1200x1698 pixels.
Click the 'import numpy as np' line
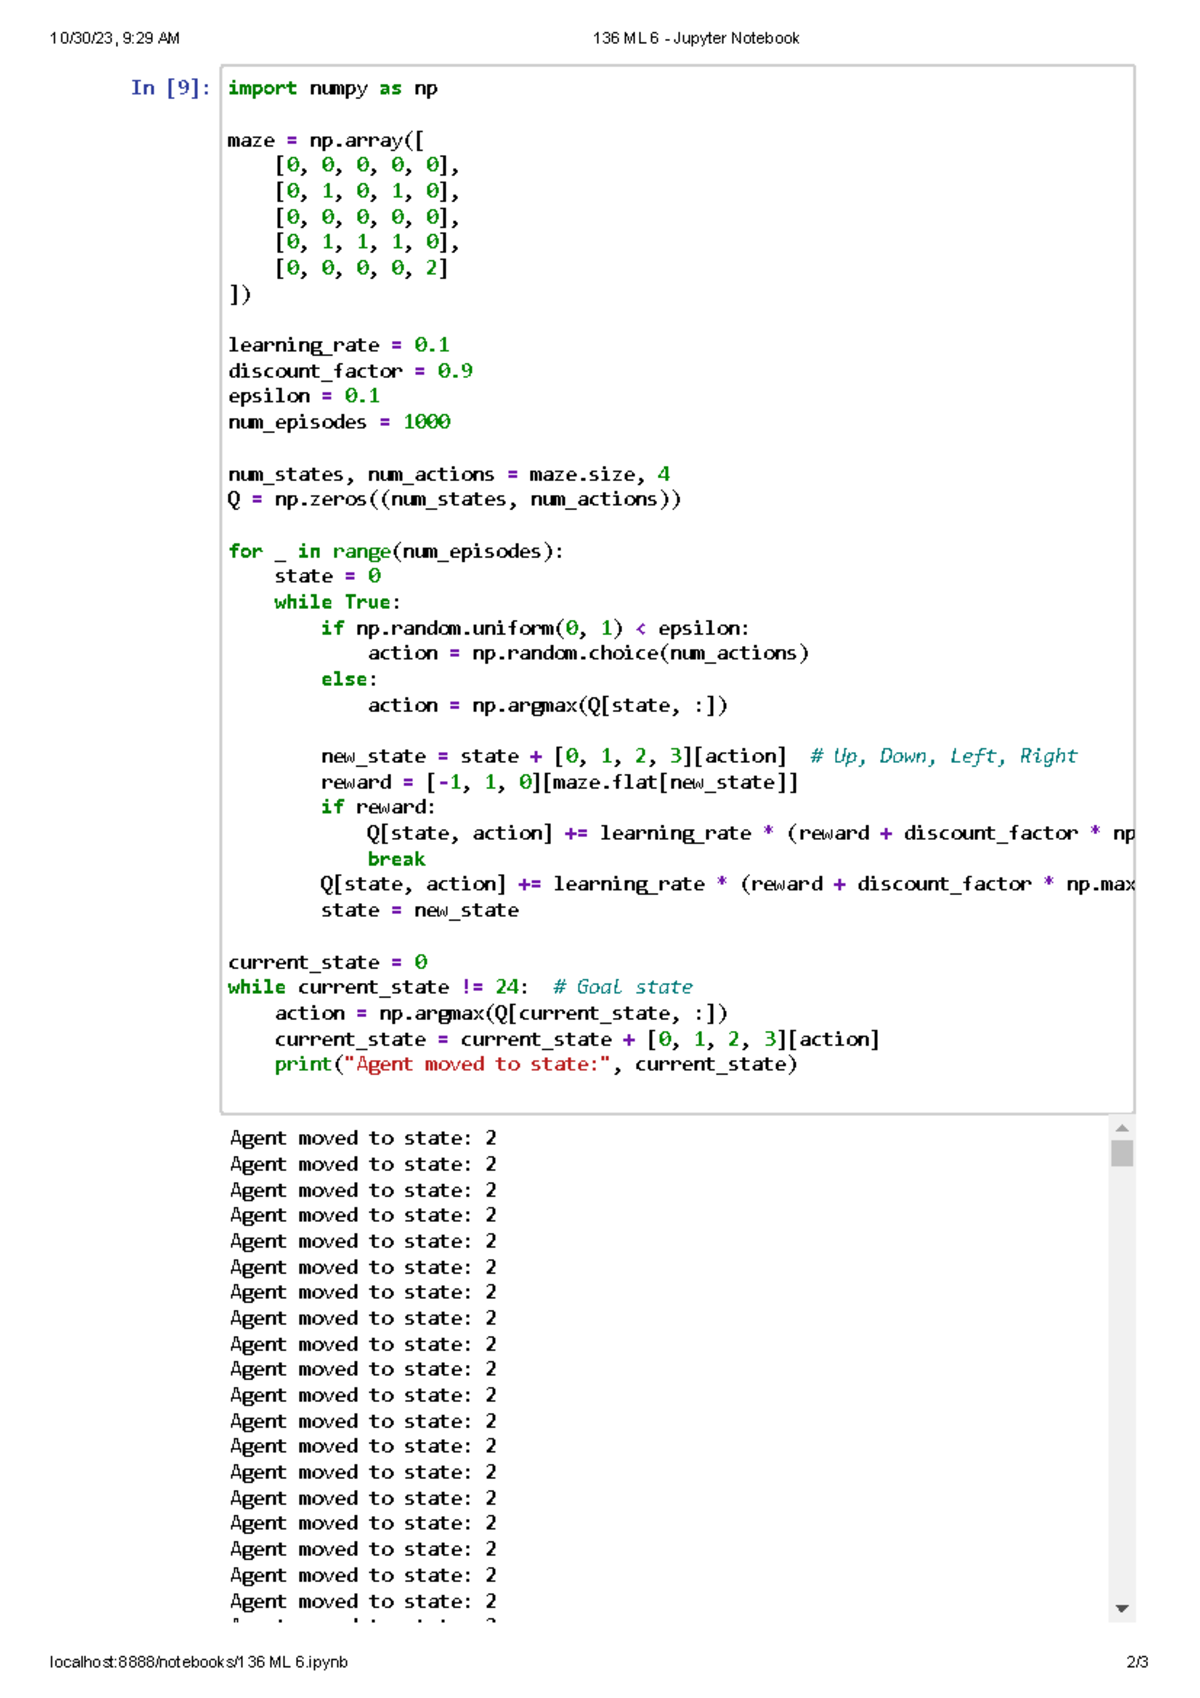(x=332, y=88)
